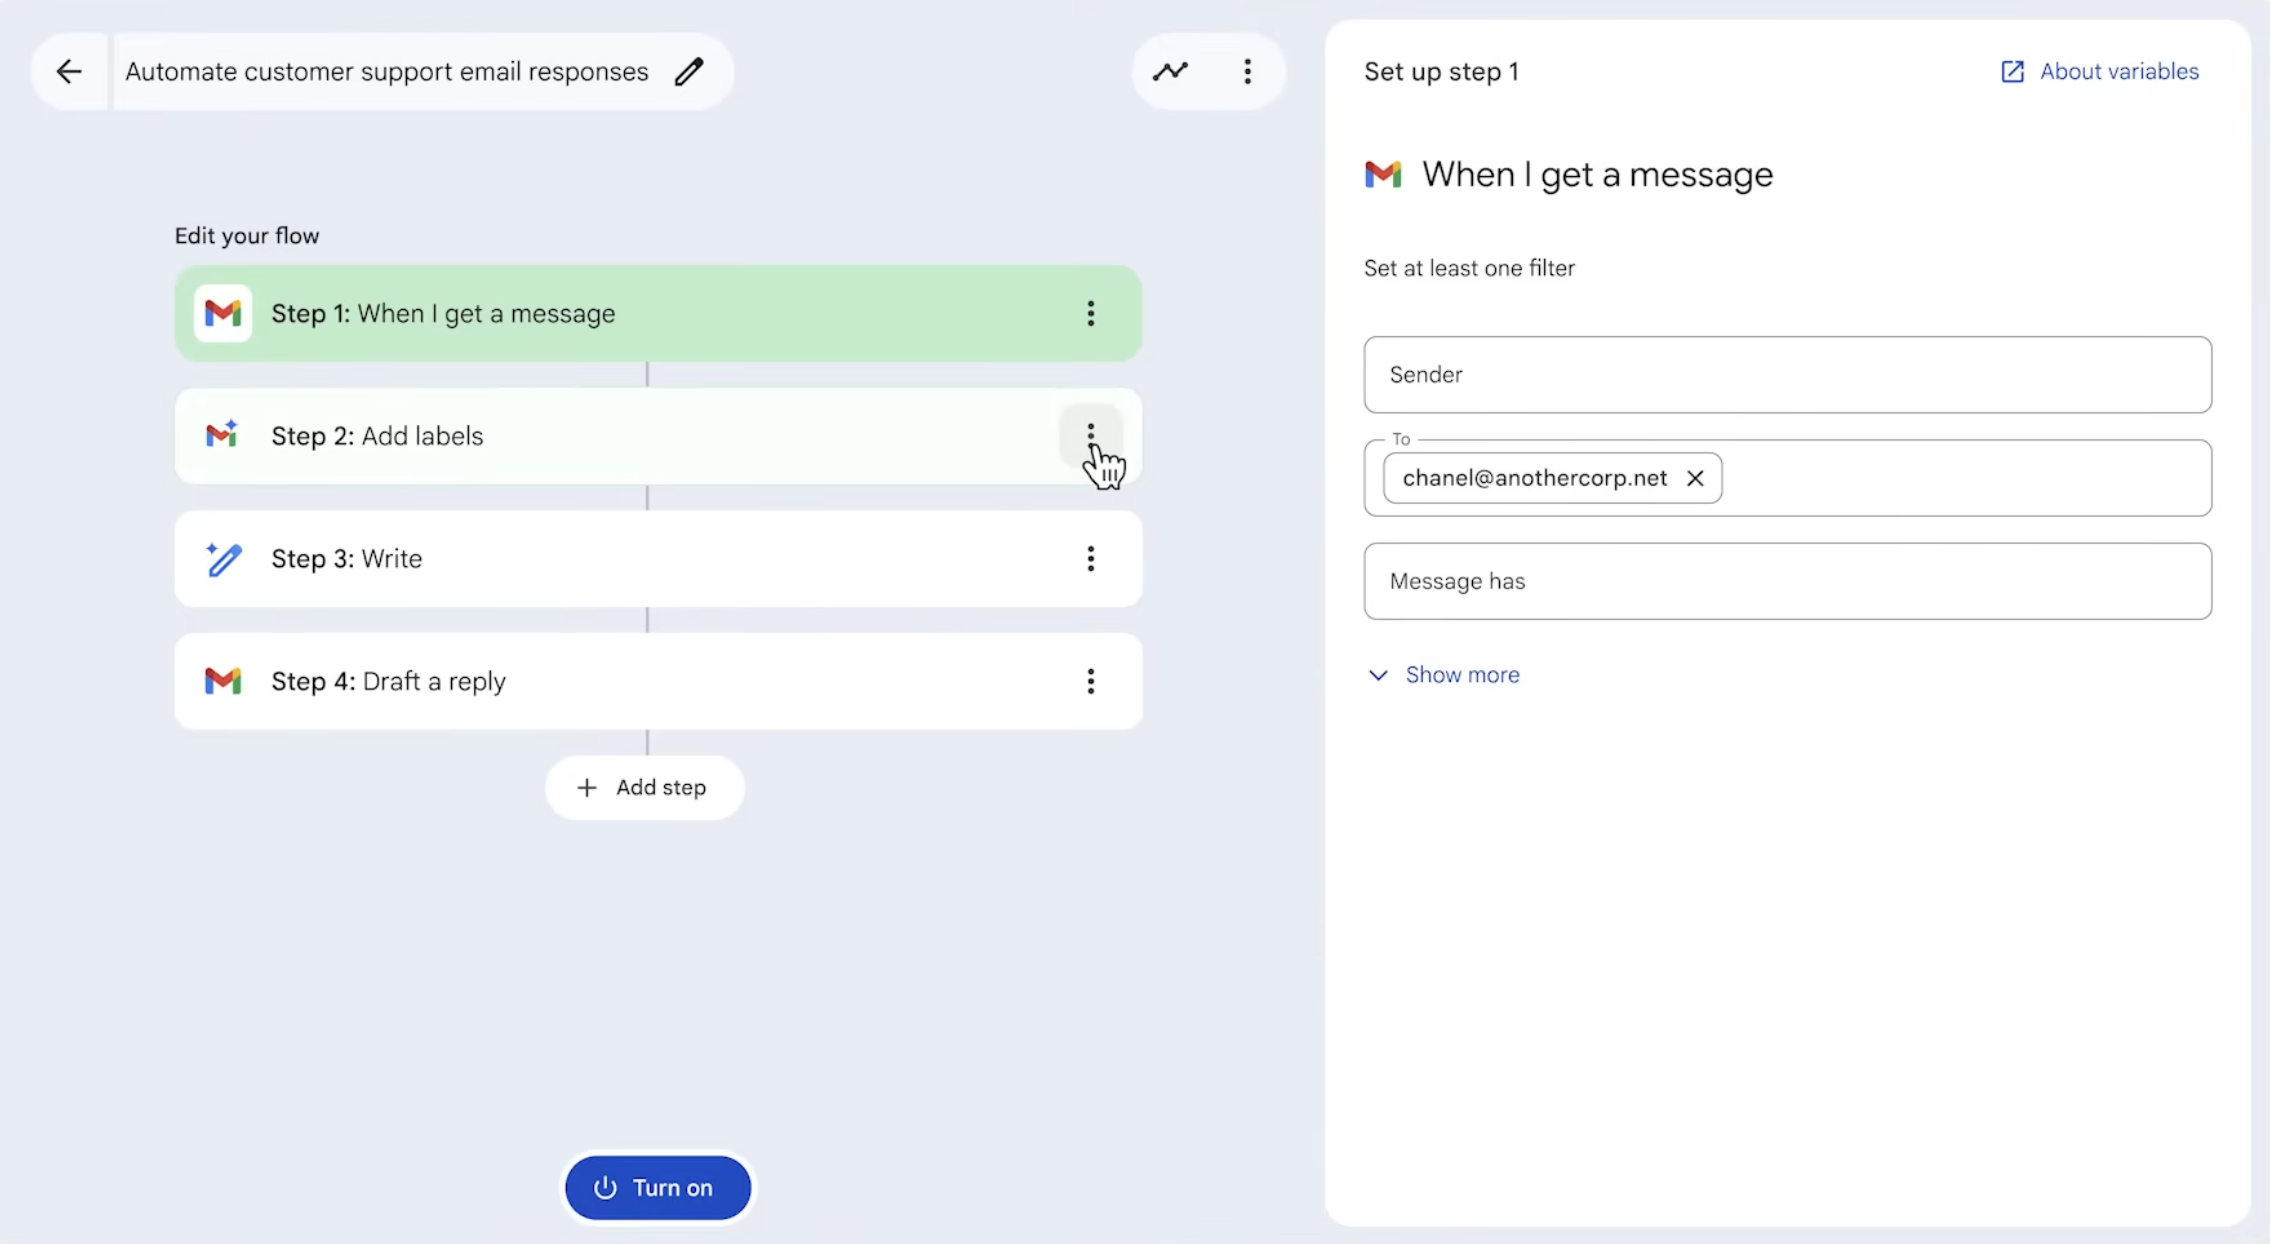Screen dimensions: 2270x1244
Task: Click the Step 3 Write three-dot menu
Action: (1091, 558)
